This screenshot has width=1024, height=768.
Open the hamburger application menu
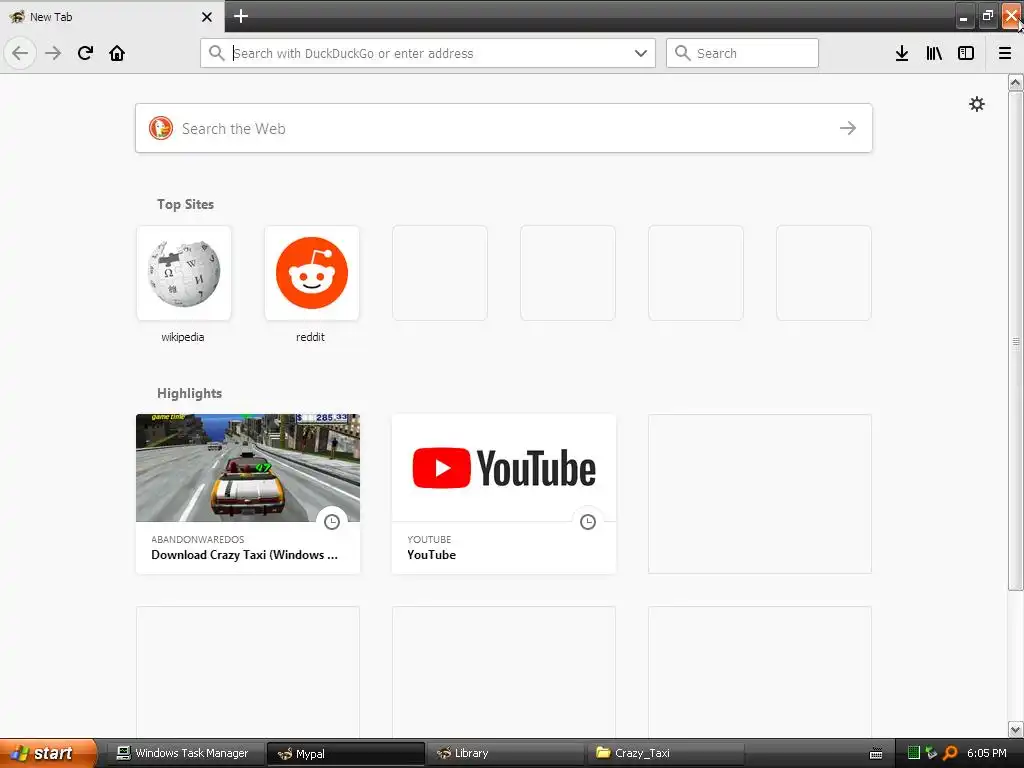click(1005, 53)
